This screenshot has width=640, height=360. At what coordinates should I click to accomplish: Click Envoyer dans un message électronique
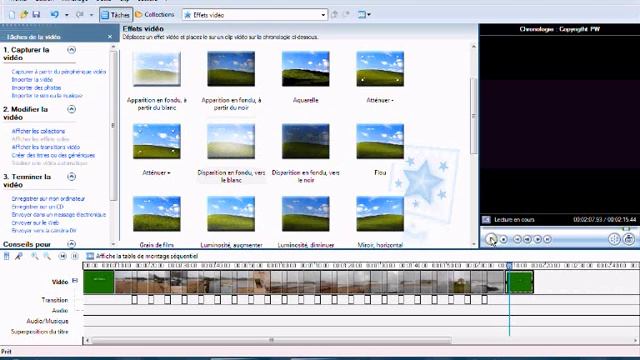59,215
